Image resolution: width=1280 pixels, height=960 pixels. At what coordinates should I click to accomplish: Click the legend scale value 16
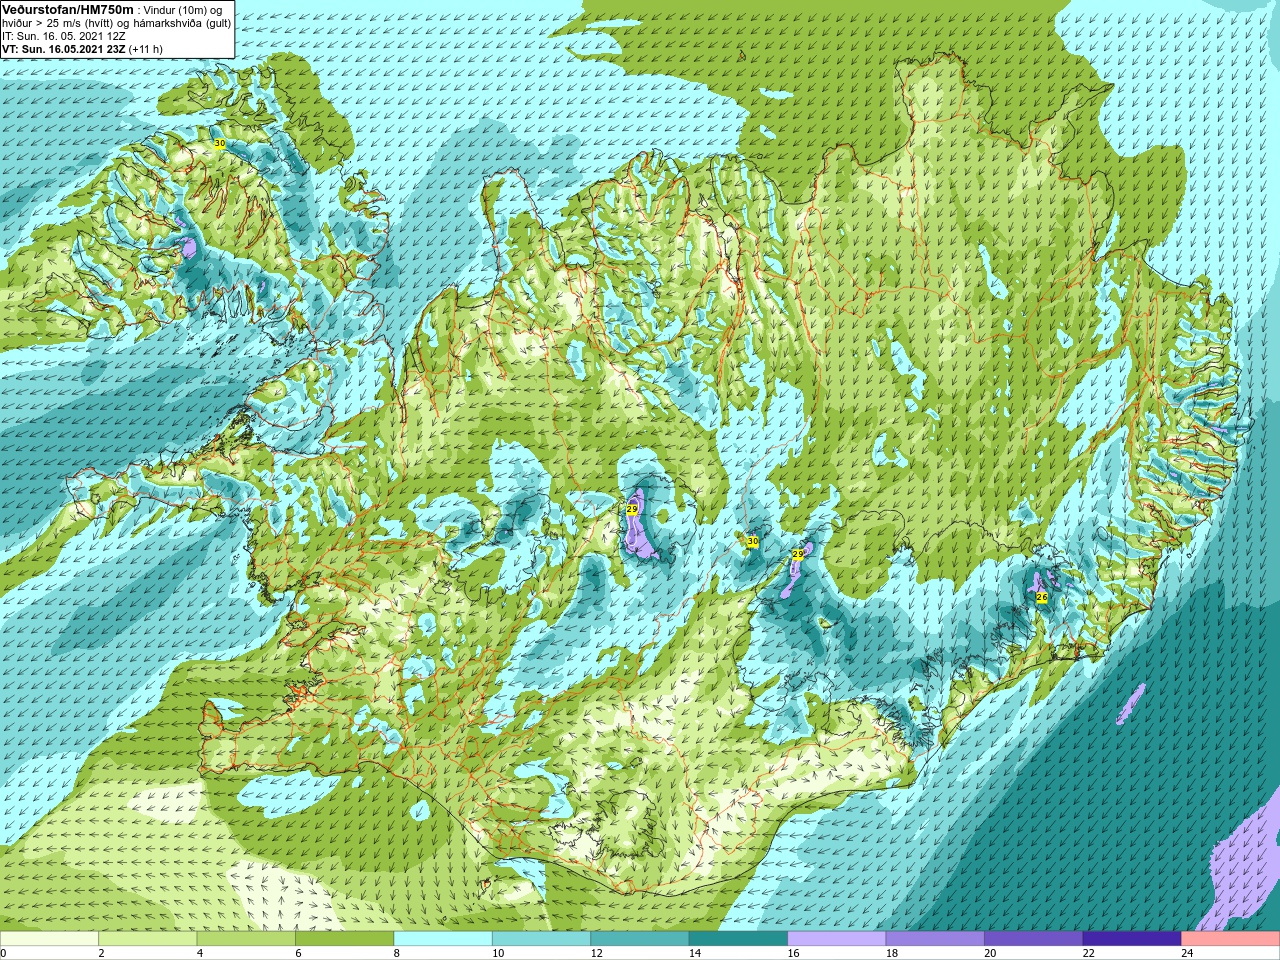pyautogui.click(x=793, y=954)
